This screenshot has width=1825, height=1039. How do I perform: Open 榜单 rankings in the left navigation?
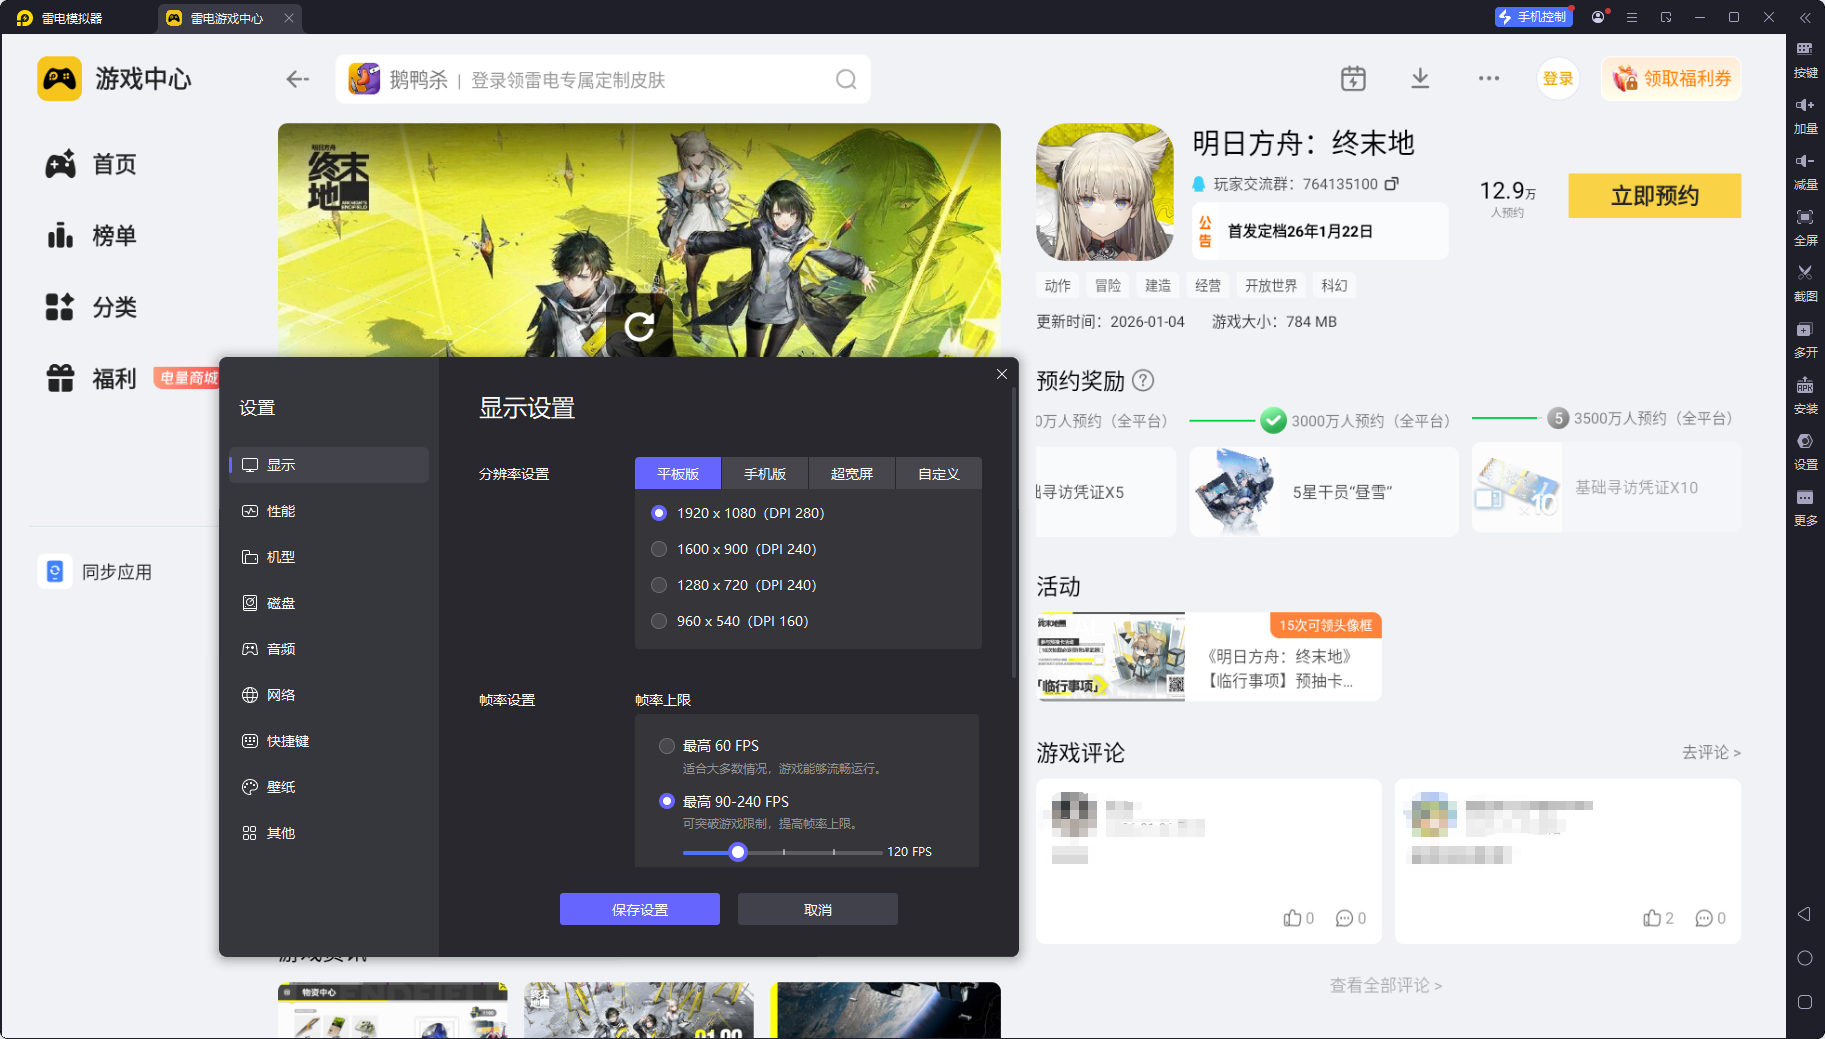pyautogui.click(x=91, y=236)
